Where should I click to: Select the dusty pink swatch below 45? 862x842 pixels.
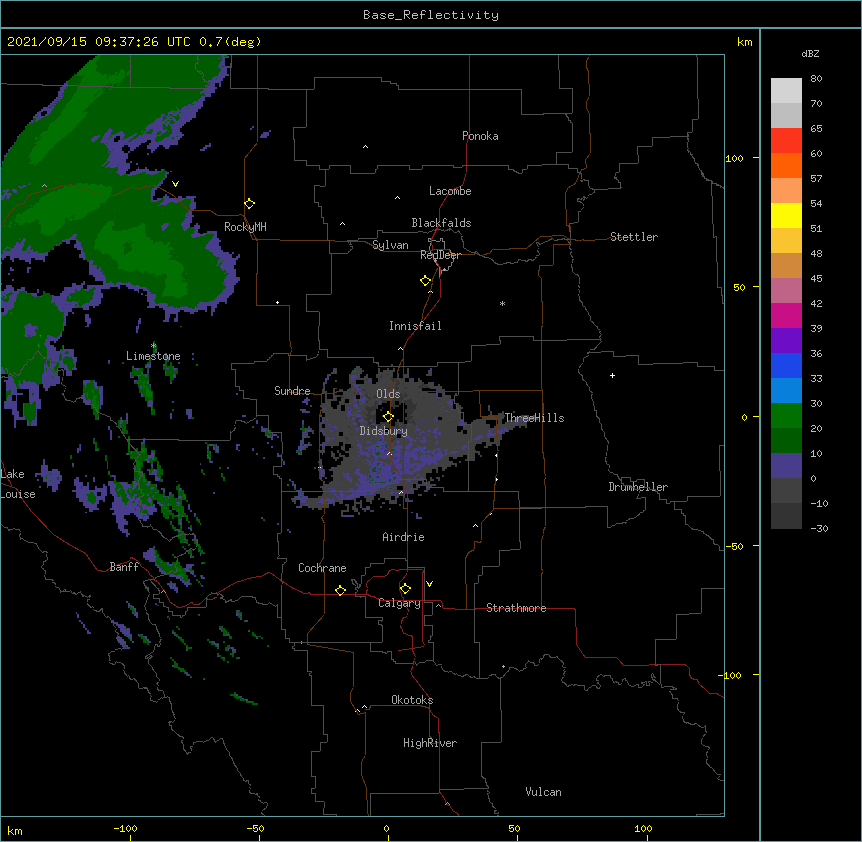[786, 291]
